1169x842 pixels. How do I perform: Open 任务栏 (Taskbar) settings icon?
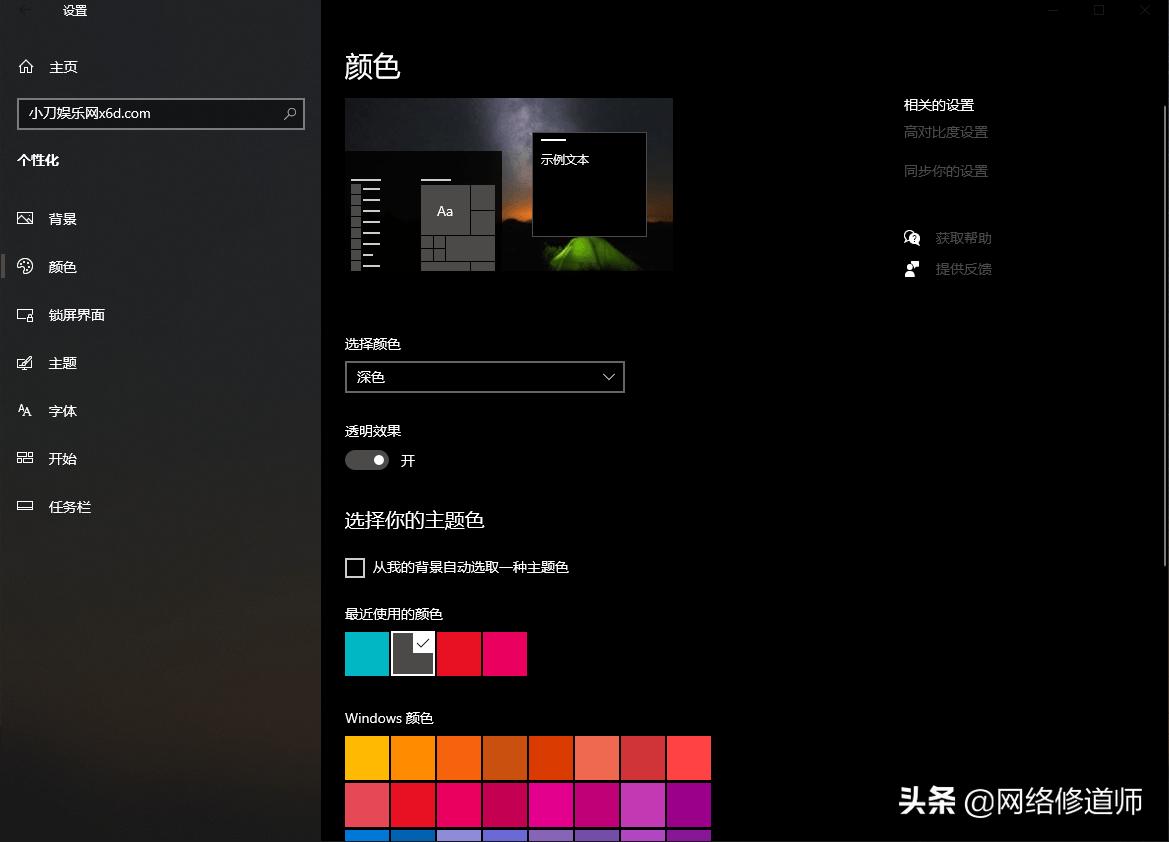(x=24, y=506)
